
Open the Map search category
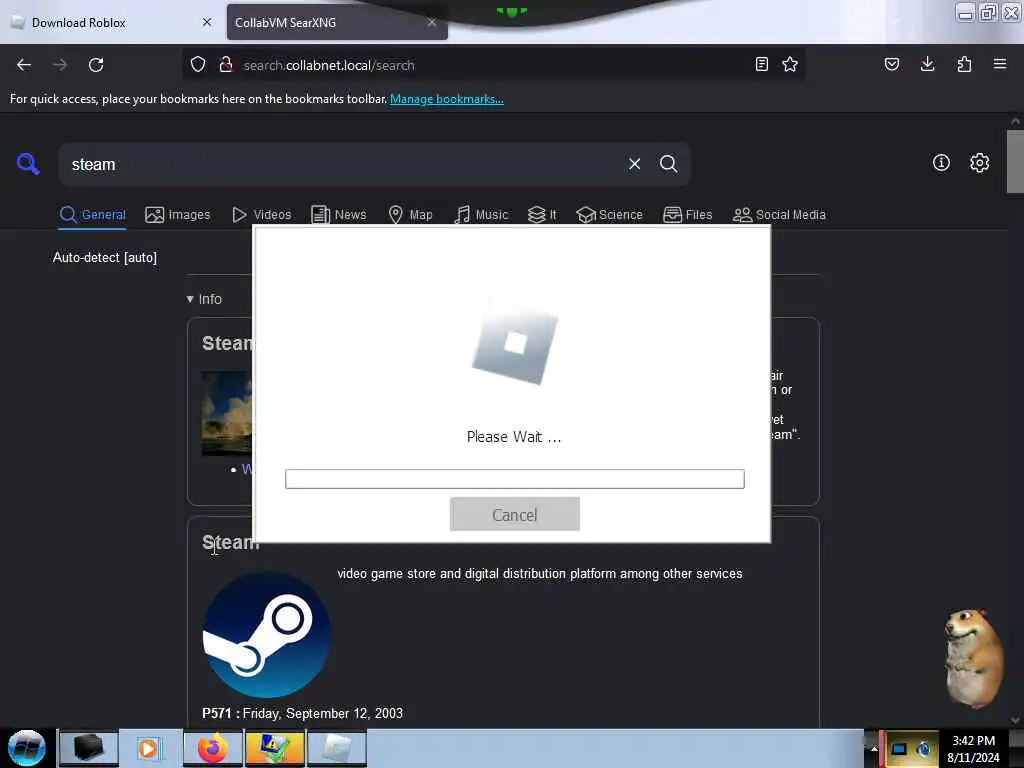coord(410,215)
